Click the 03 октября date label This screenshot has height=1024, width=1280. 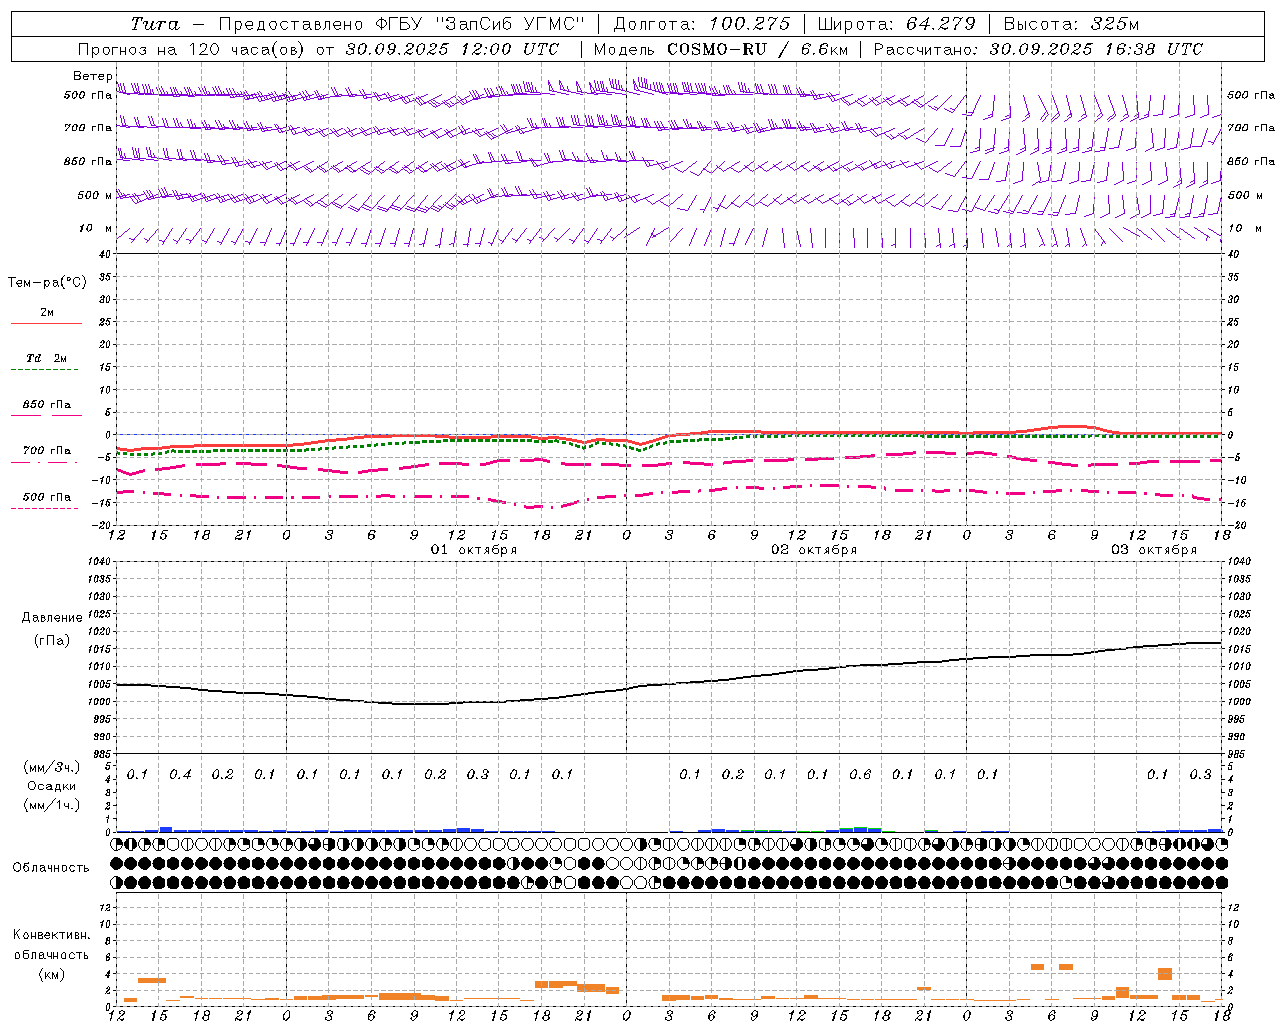coord(1154,550)
